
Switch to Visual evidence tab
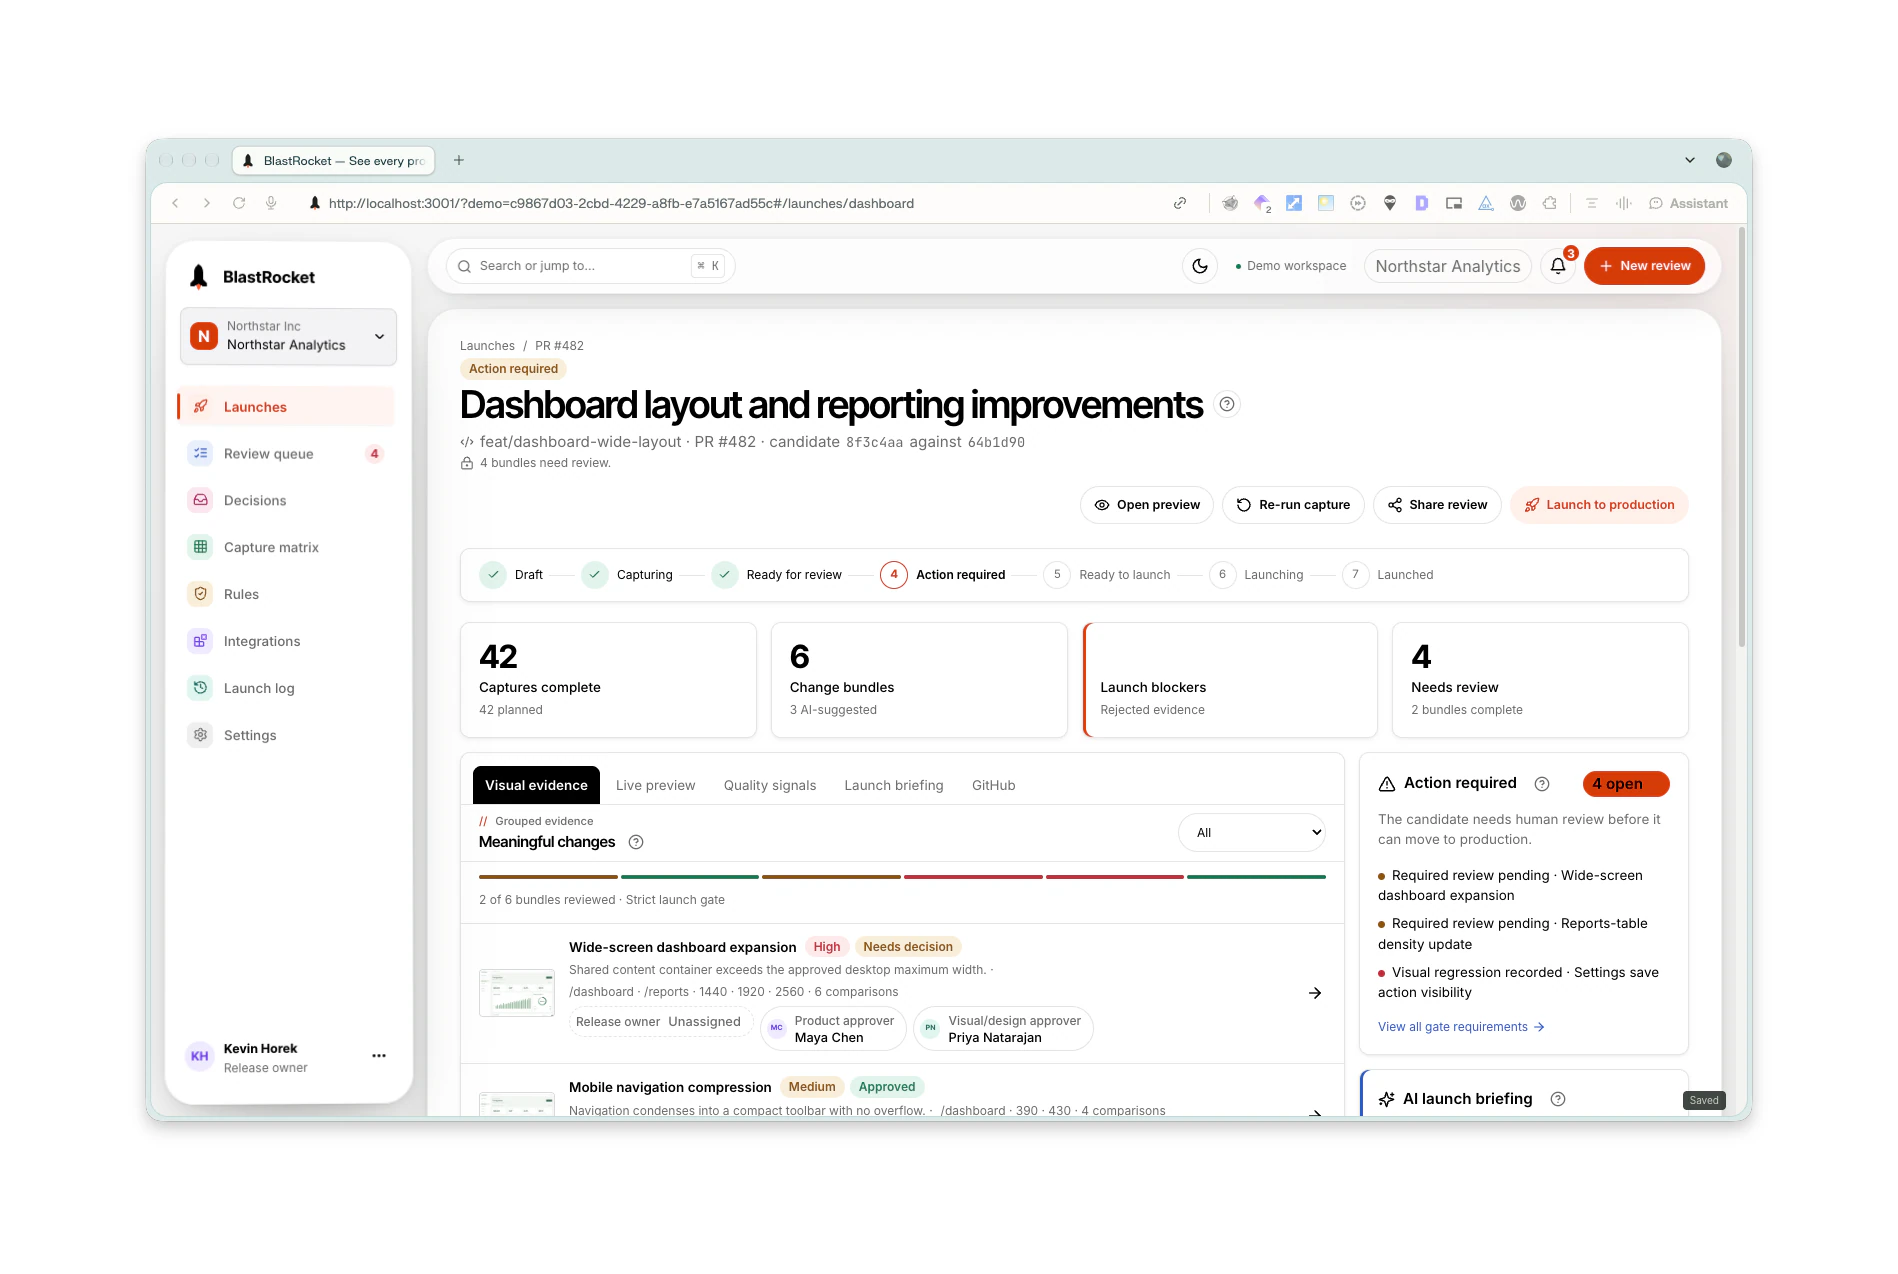click(x=536, y=786)
